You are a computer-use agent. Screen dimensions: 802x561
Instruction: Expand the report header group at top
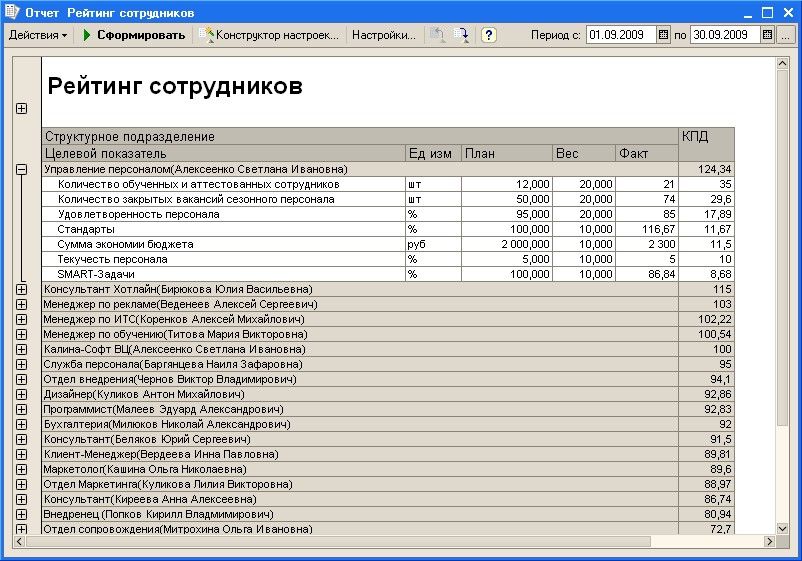click(x=21, y=109)
